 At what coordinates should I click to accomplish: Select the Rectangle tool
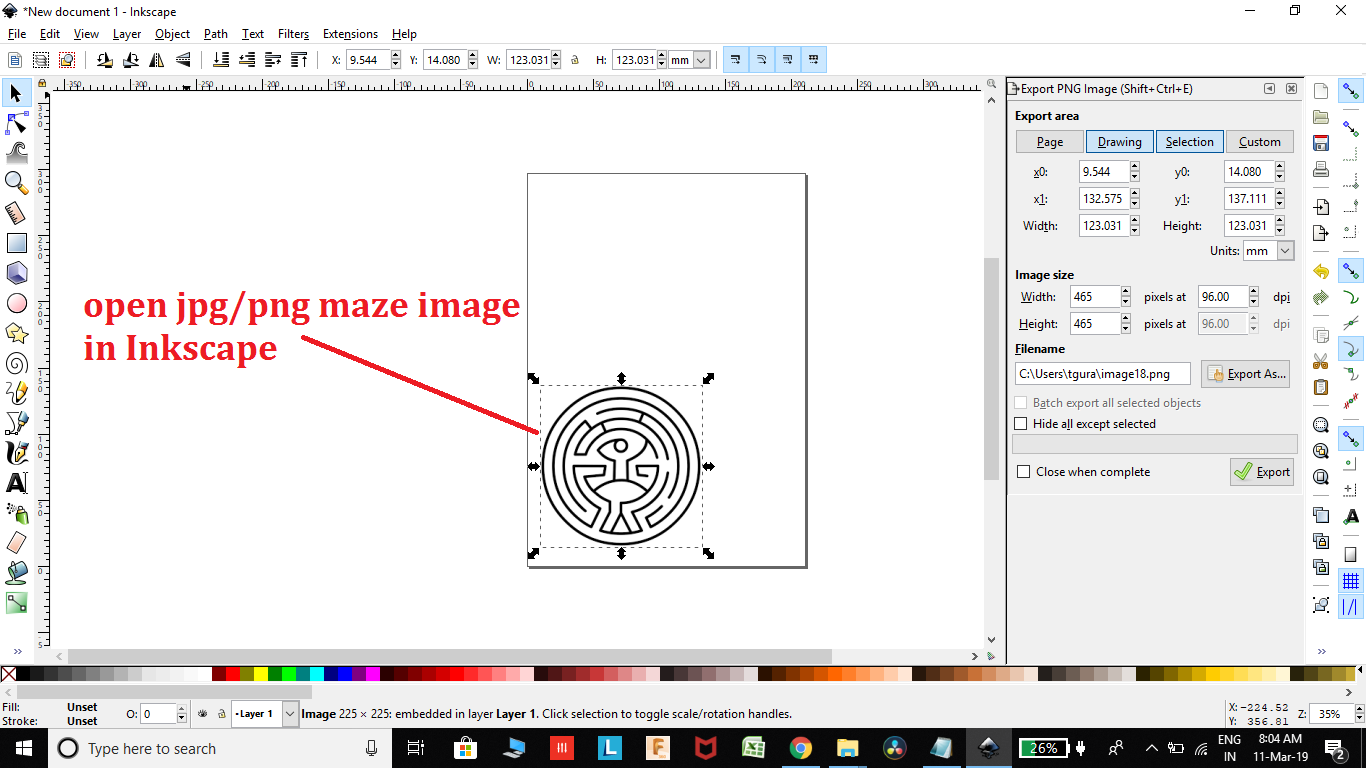click(17, 243)
